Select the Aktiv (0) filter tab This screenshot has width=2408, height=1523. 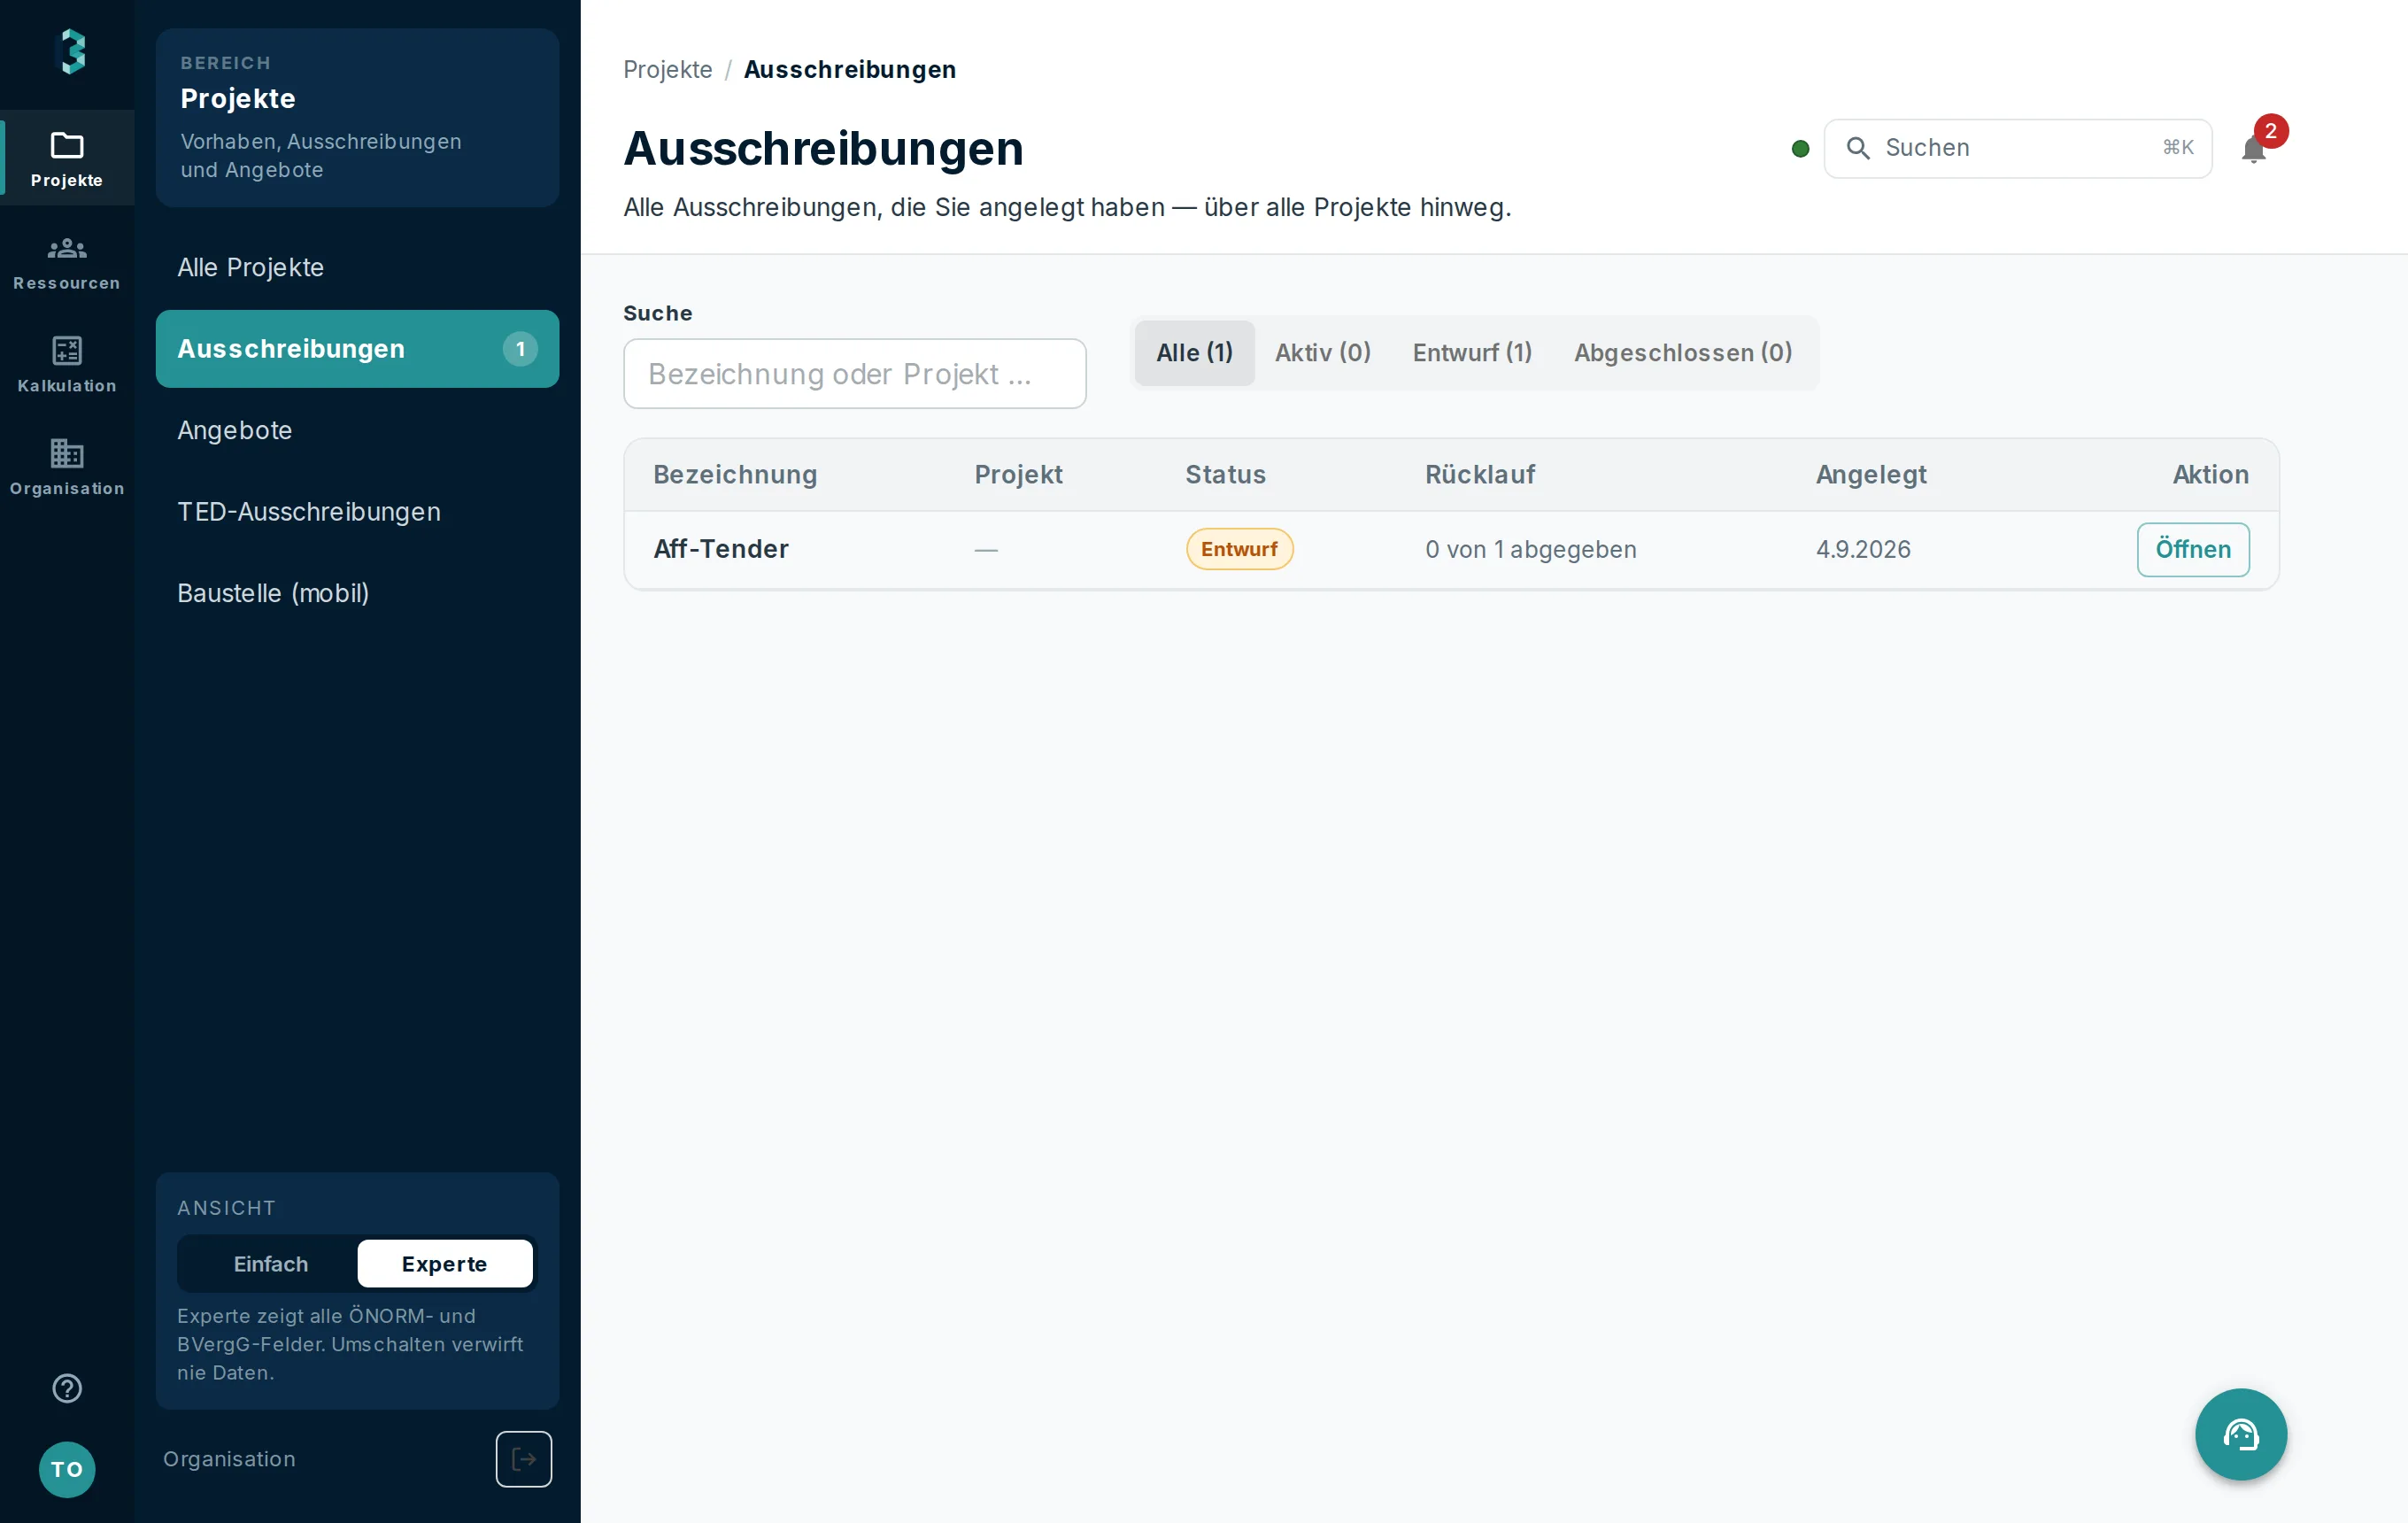pos(1322,353)
